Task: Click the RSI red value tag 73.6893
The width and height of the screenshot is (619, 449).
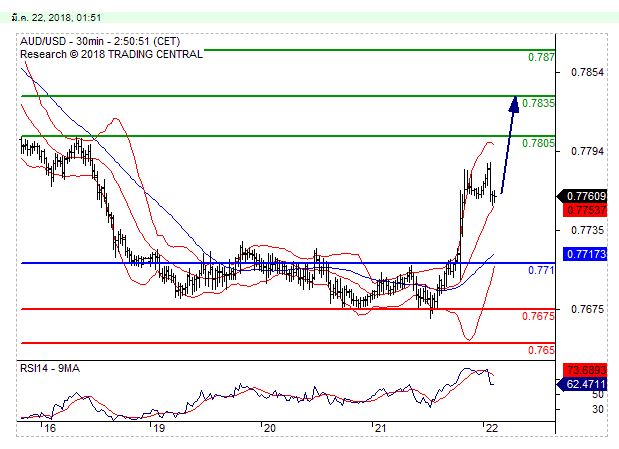Action: coord(586,370)
